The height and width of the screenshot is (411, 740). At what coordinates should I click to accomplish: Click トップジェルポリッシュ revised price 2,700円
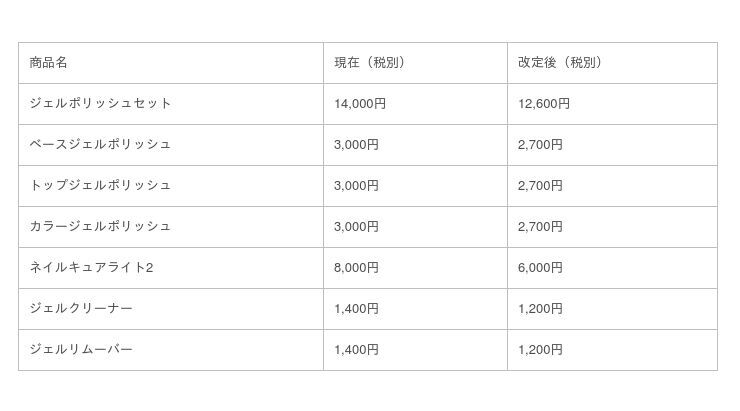(x=540, y=186)
